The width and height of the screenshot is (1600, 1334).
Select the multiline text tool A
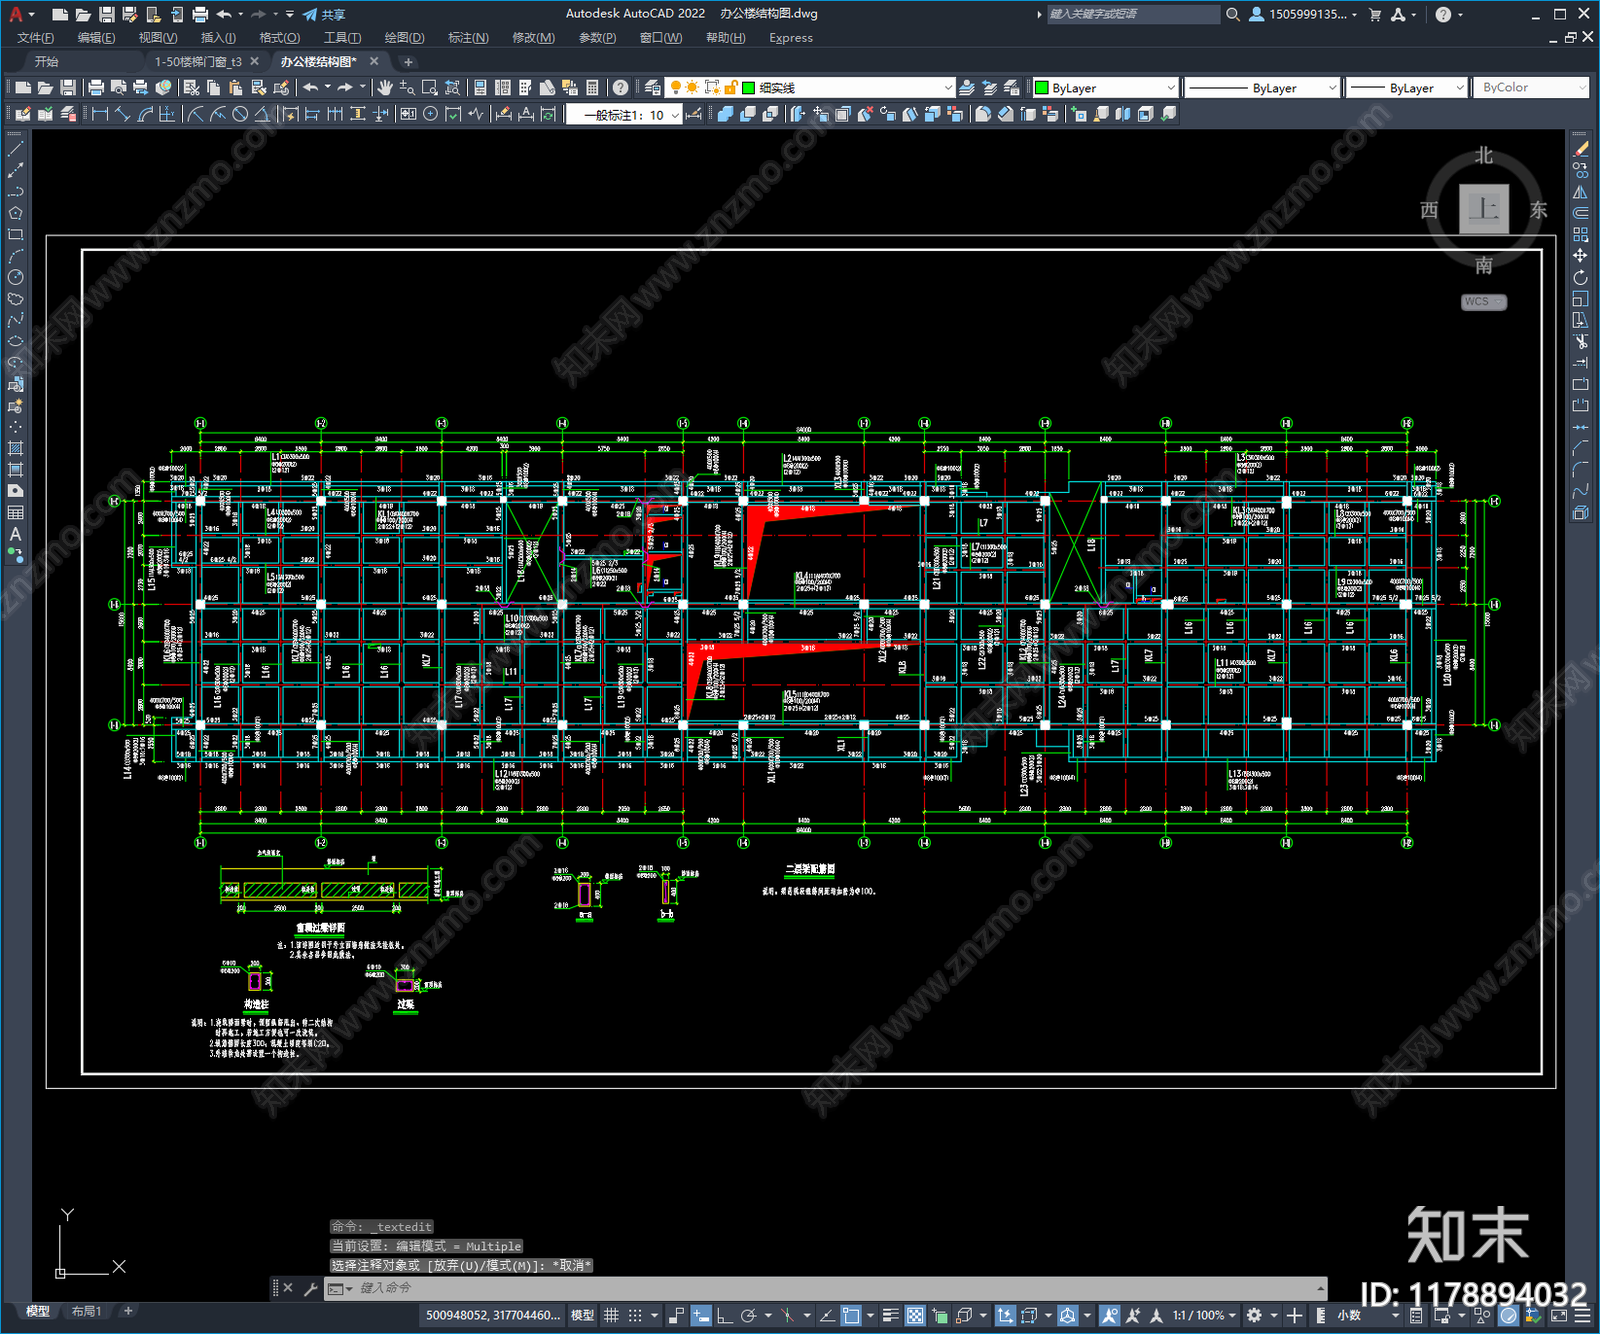pos(15,535)
